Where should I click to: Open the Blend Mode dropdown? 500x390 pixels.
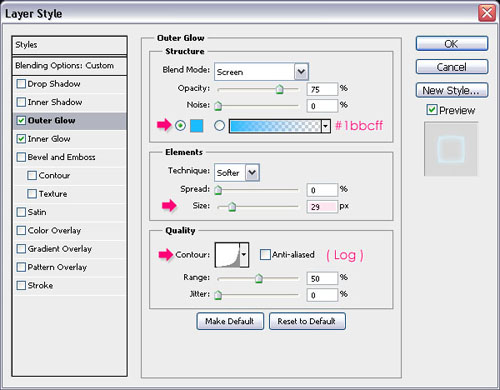(x=301, y=72)
